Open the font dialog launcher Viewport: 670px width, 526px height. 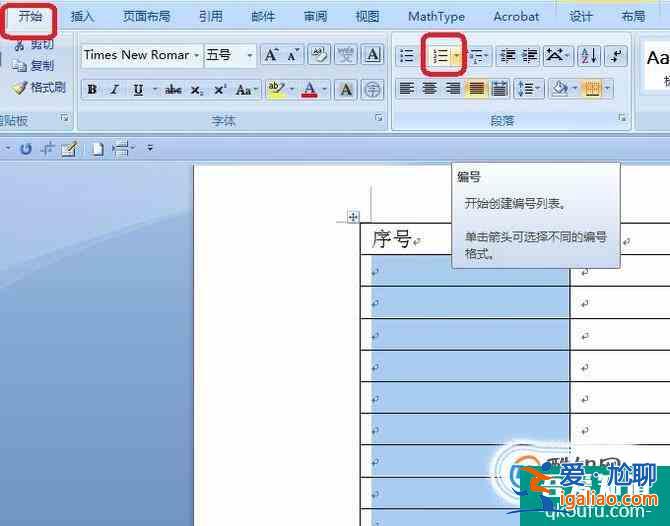click(379, 118)
